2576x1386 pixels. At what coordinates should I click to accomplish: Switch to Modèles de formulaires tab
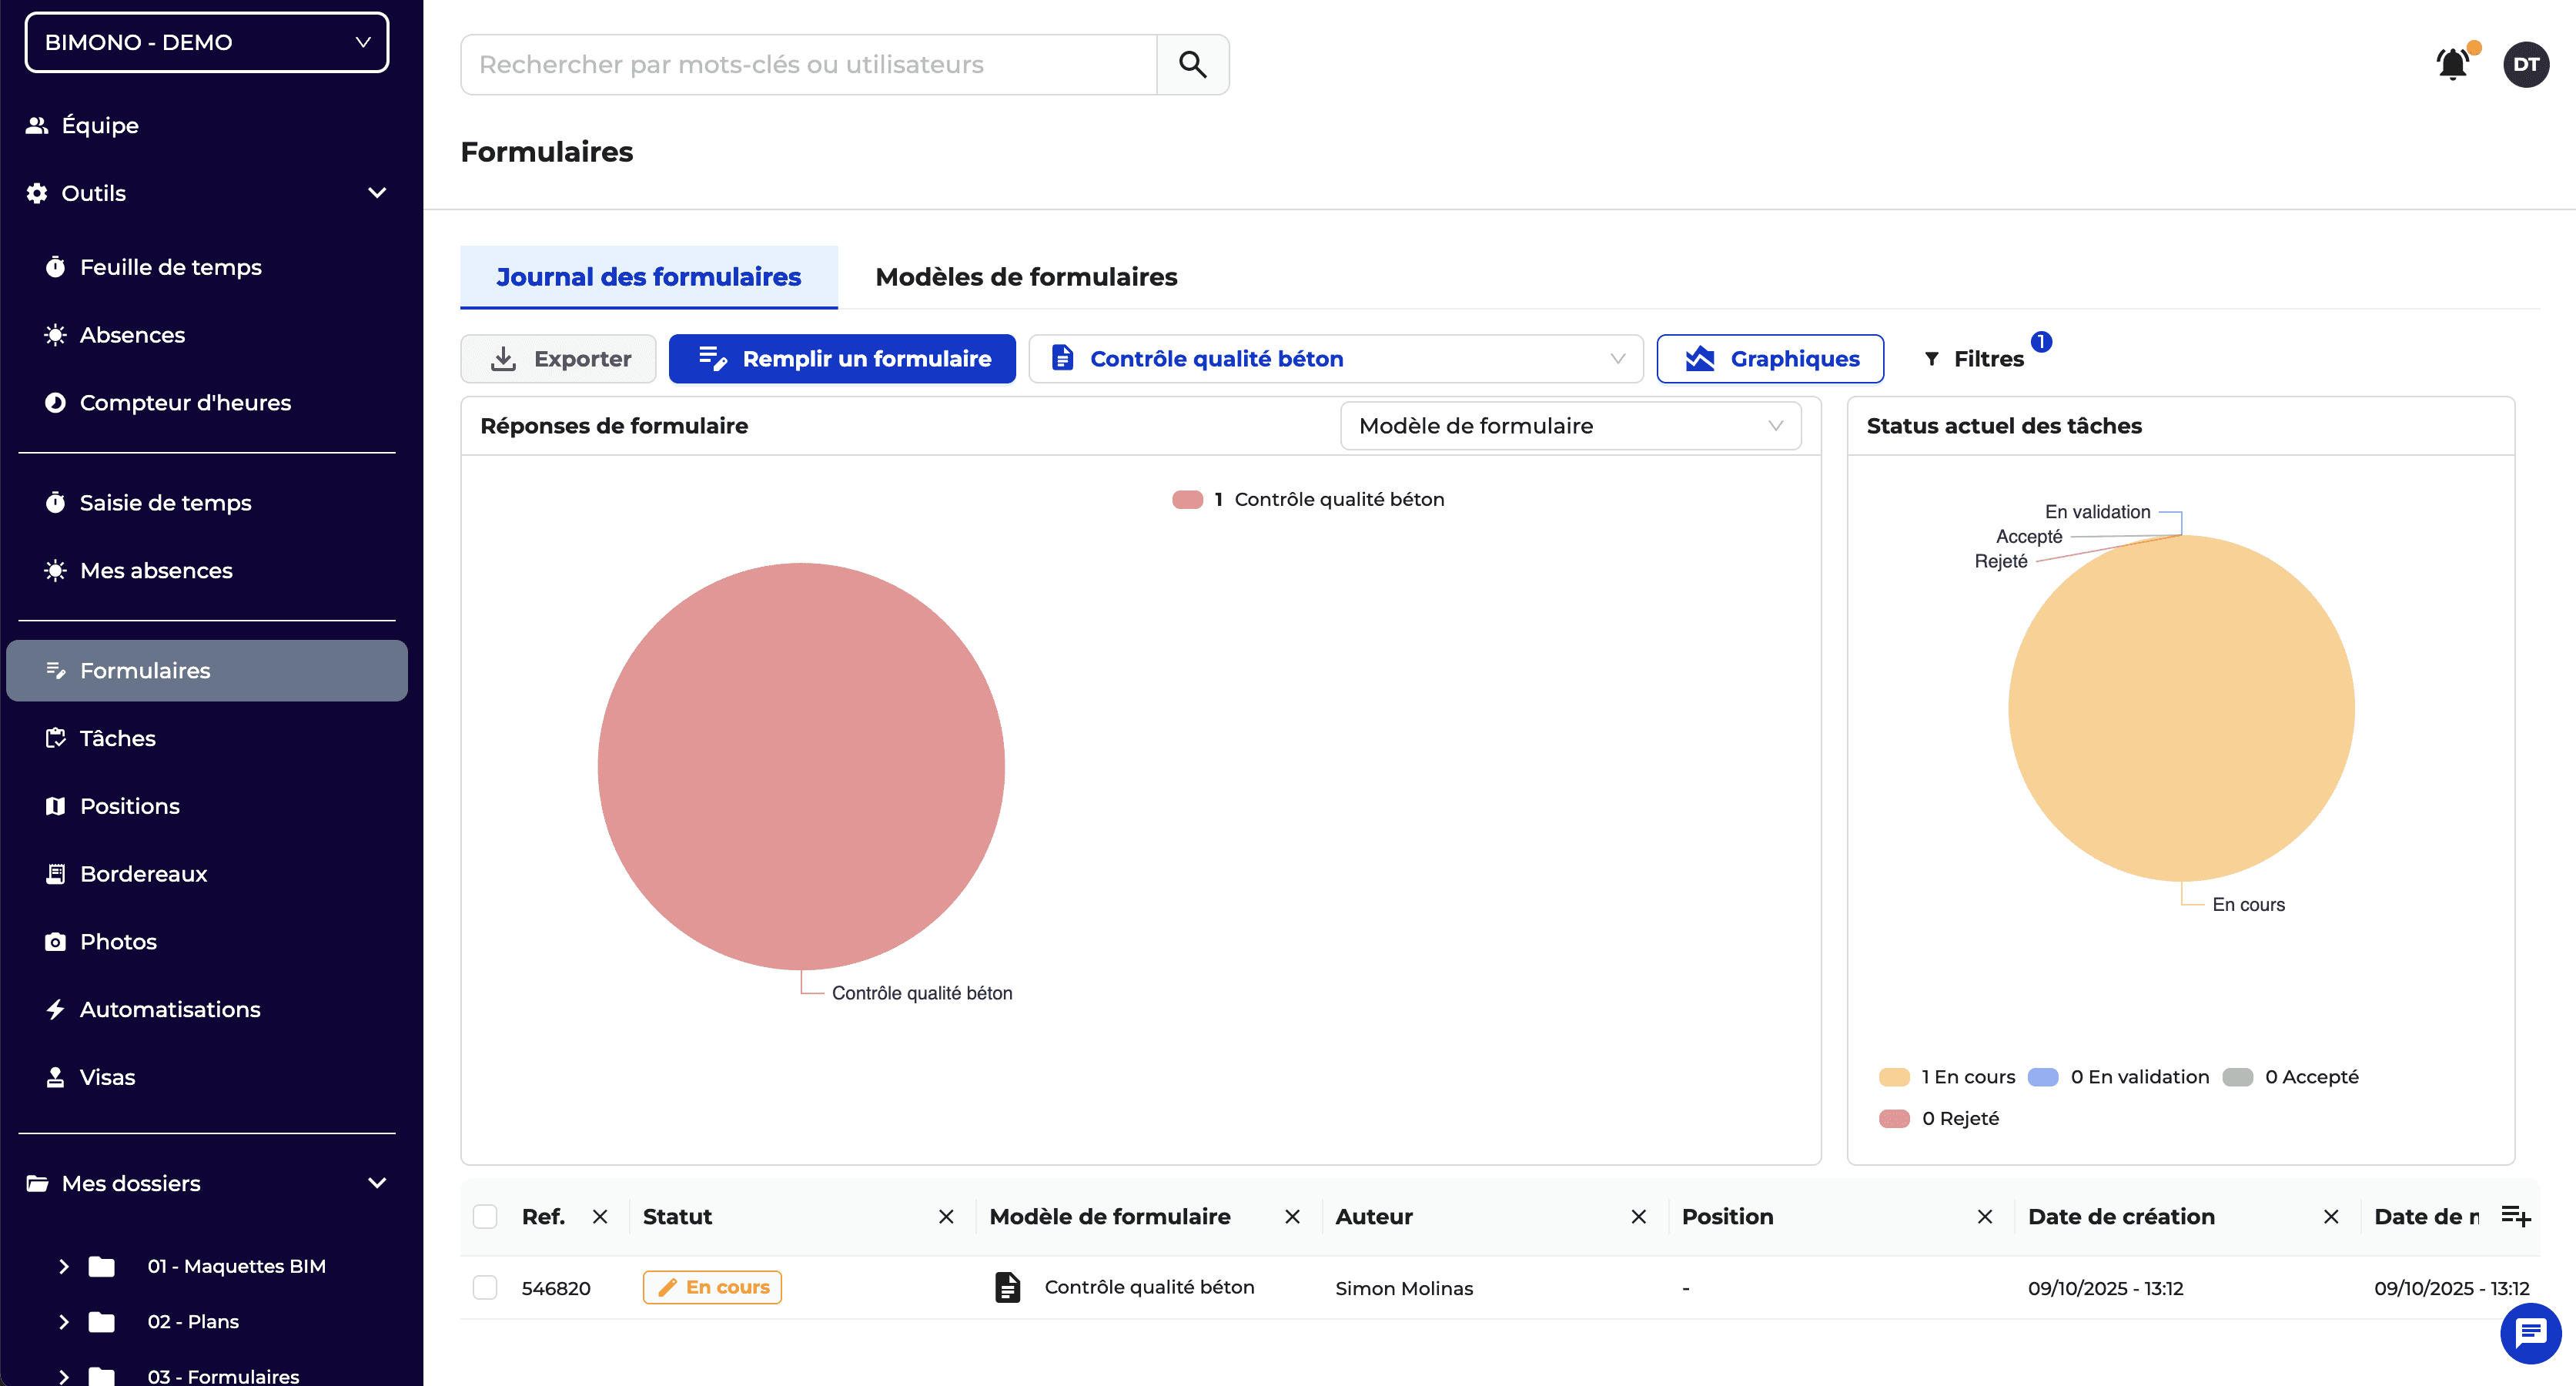1026,277
